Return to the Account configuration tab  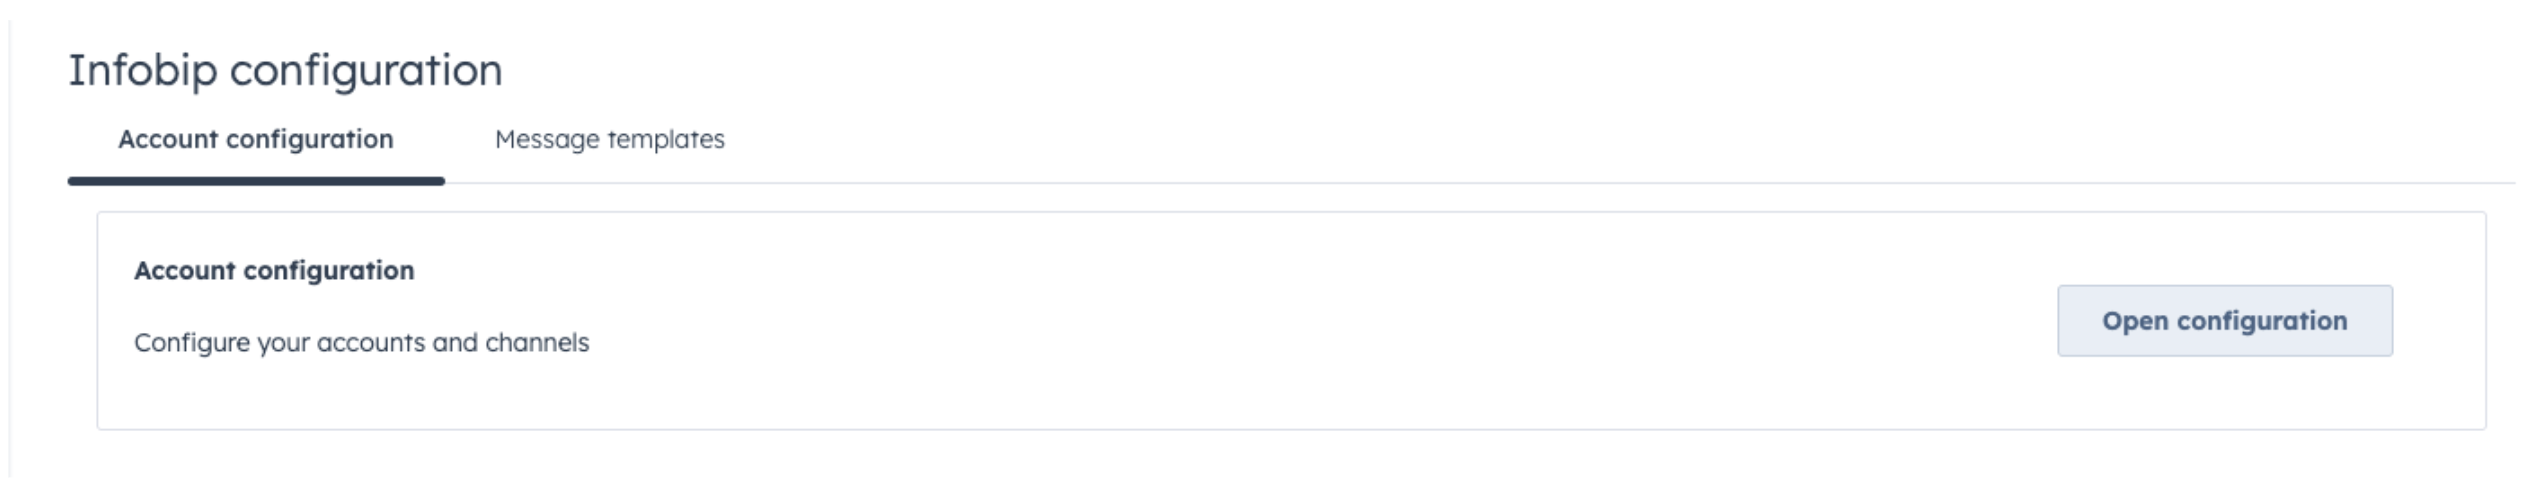[x=256, y=139]
